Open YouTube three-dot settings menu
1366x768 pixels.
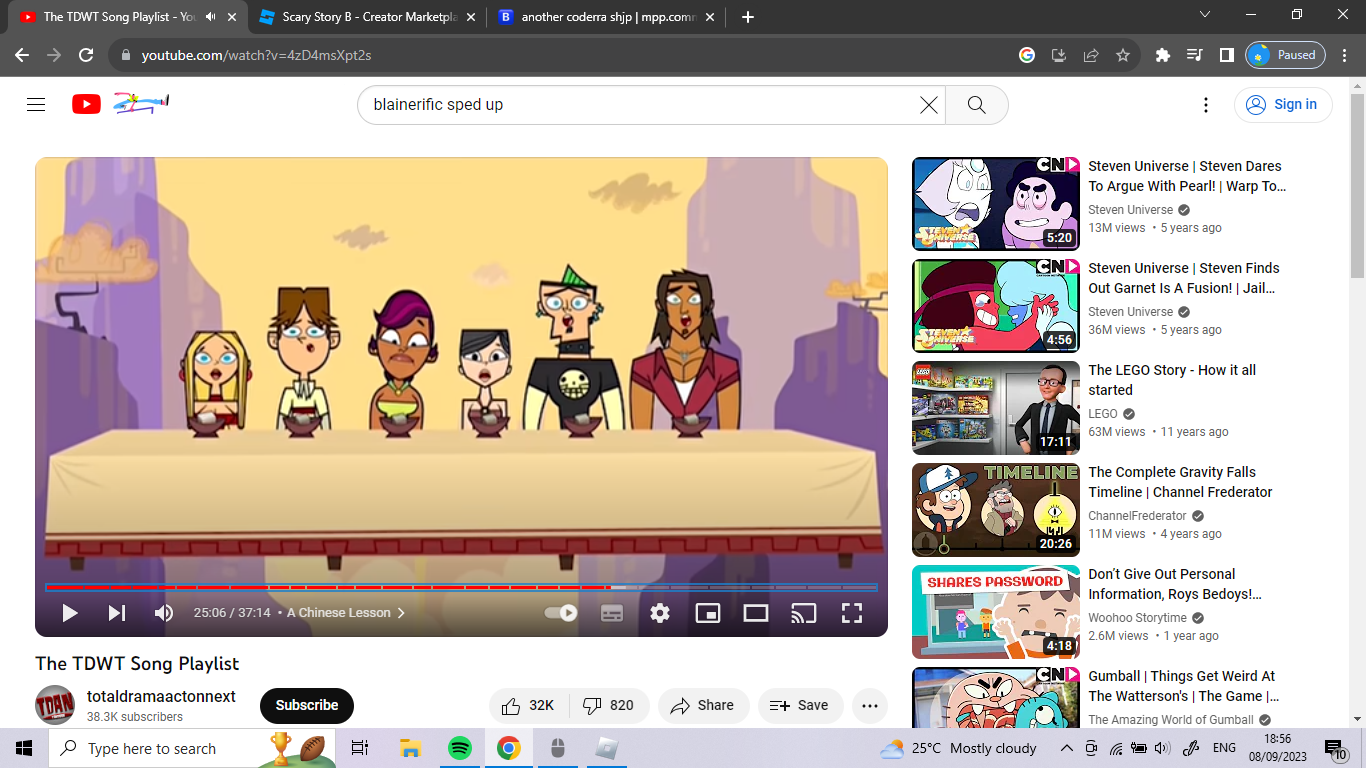[1206, 105]
